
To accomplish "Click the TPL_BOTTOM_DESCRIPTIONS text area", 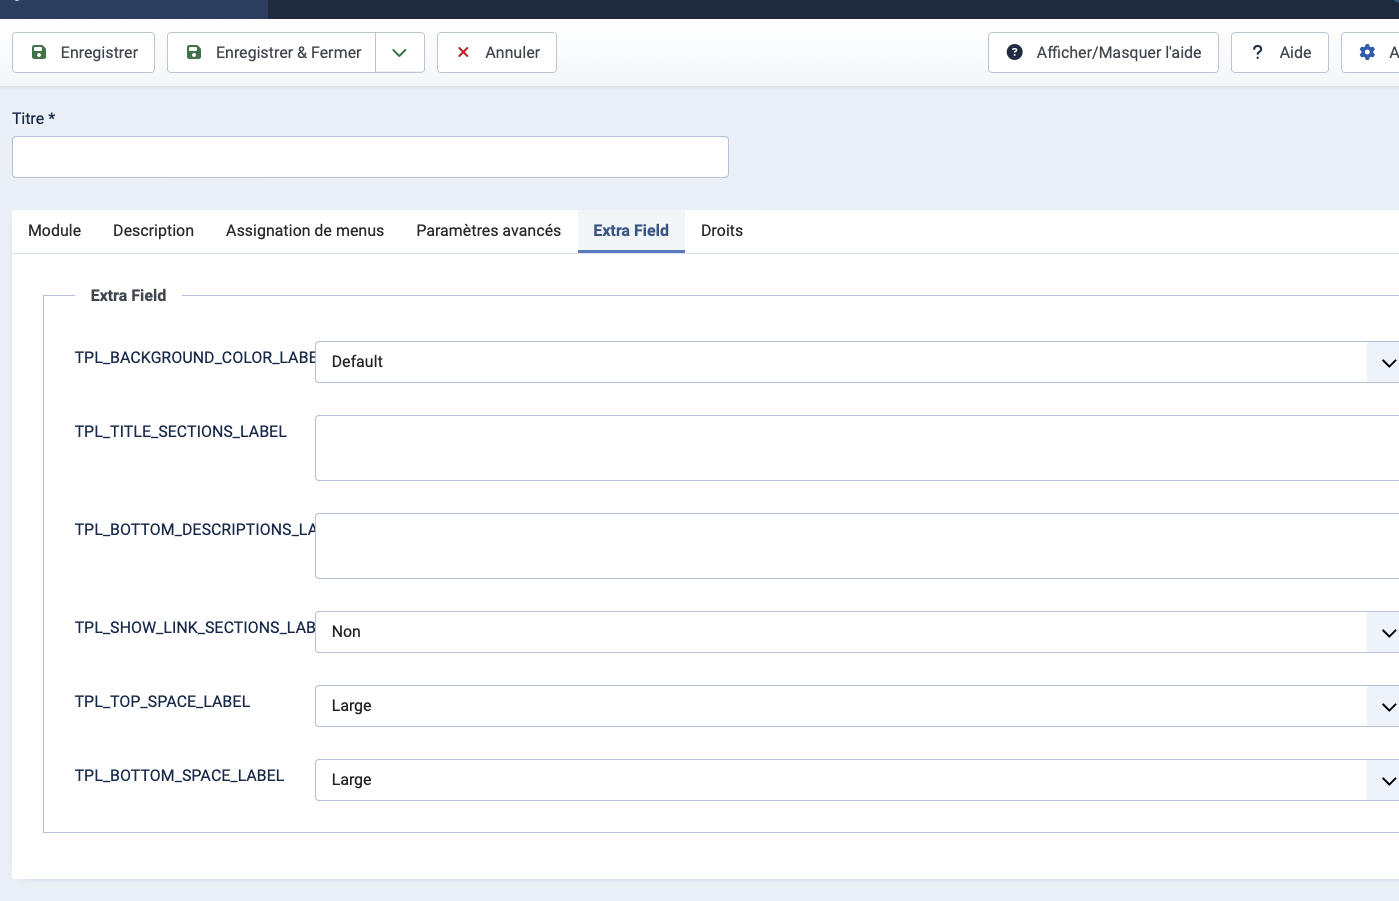I will click(857, 546).
